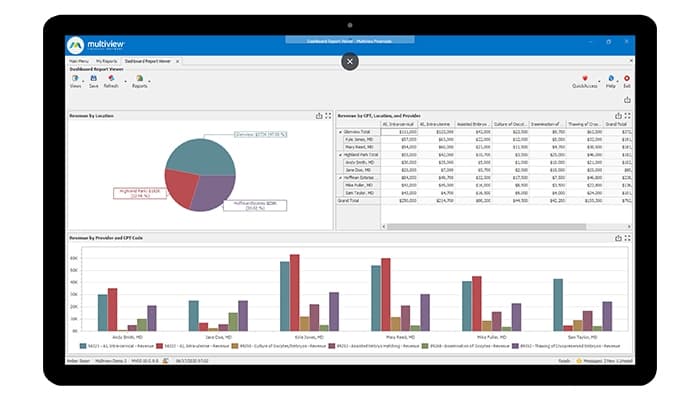Open the Reports toolbar icon
This screenshot has width=700, height=400.
139,80
